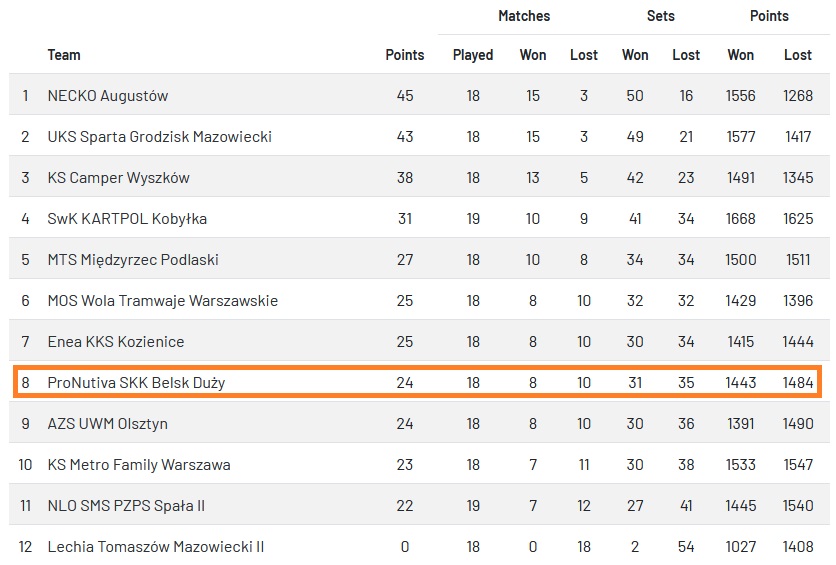Select KS Camper Wyszków team row
The width and height of the screenshot is (836, 565).
[118, 178]
